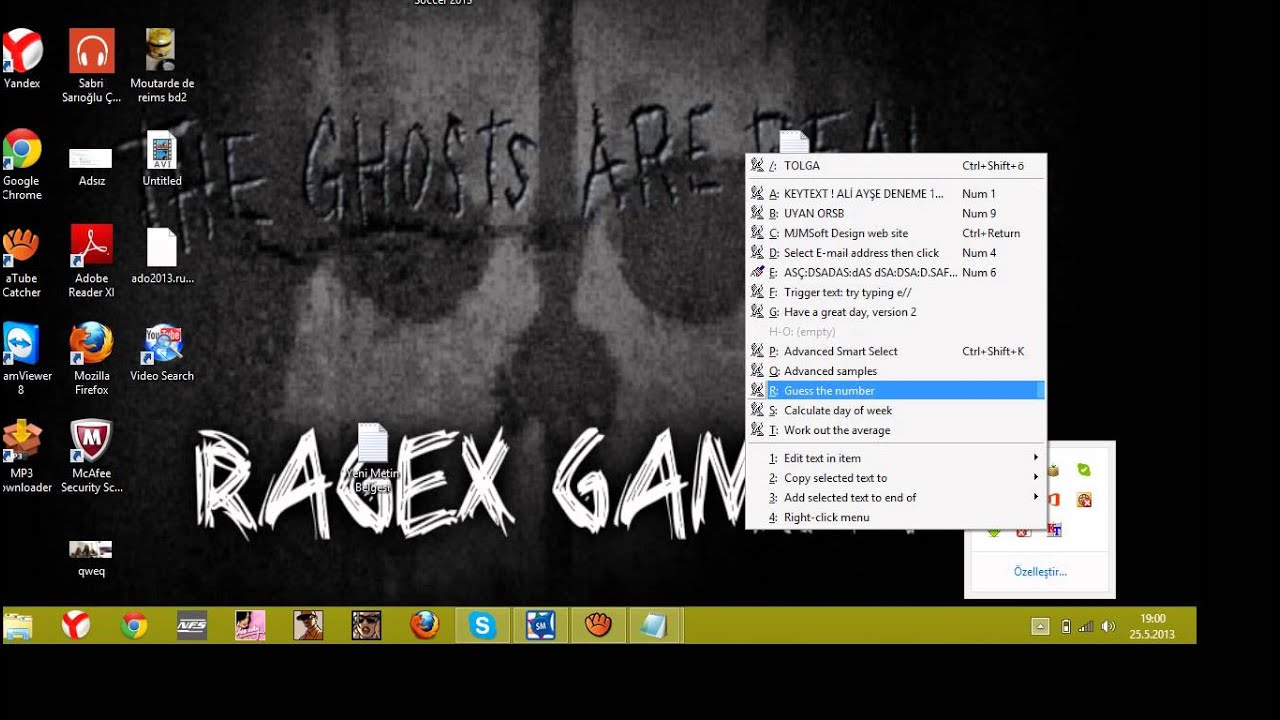Image resolution: width=1280 pixels, height=720 pixels.
Task: Click the network signal tray icon
Action: pos(1087,627)
